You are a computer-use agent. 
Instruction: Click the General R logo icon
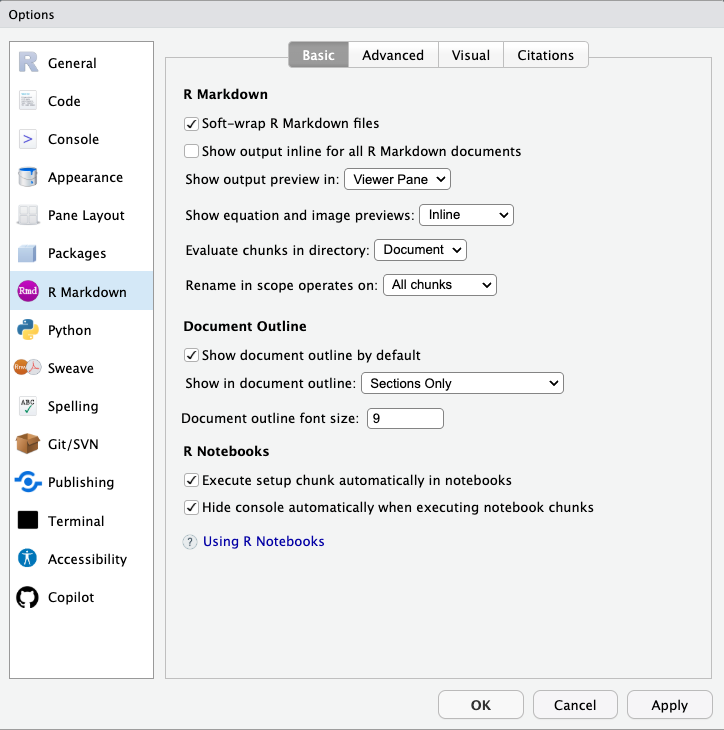28,63
